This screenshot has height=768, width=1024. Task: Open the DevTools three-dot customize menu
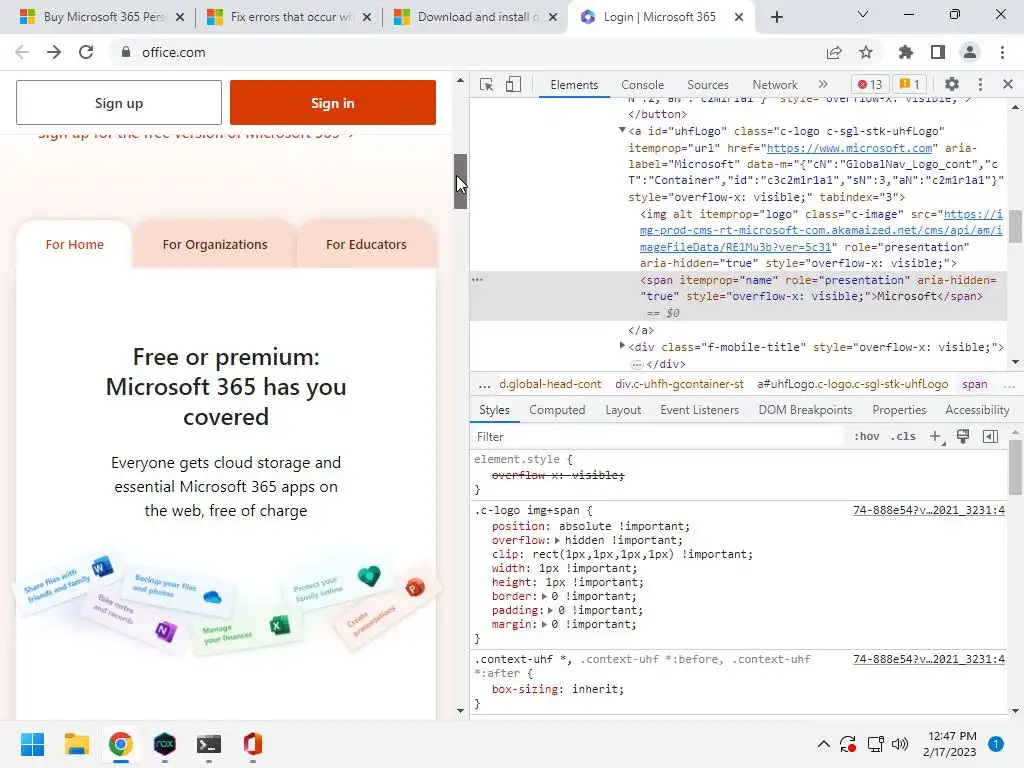(980, 84)
